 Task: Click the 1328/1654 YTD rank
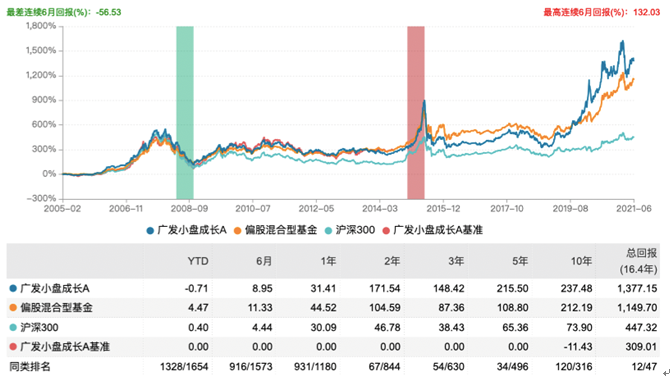point(184,367)
